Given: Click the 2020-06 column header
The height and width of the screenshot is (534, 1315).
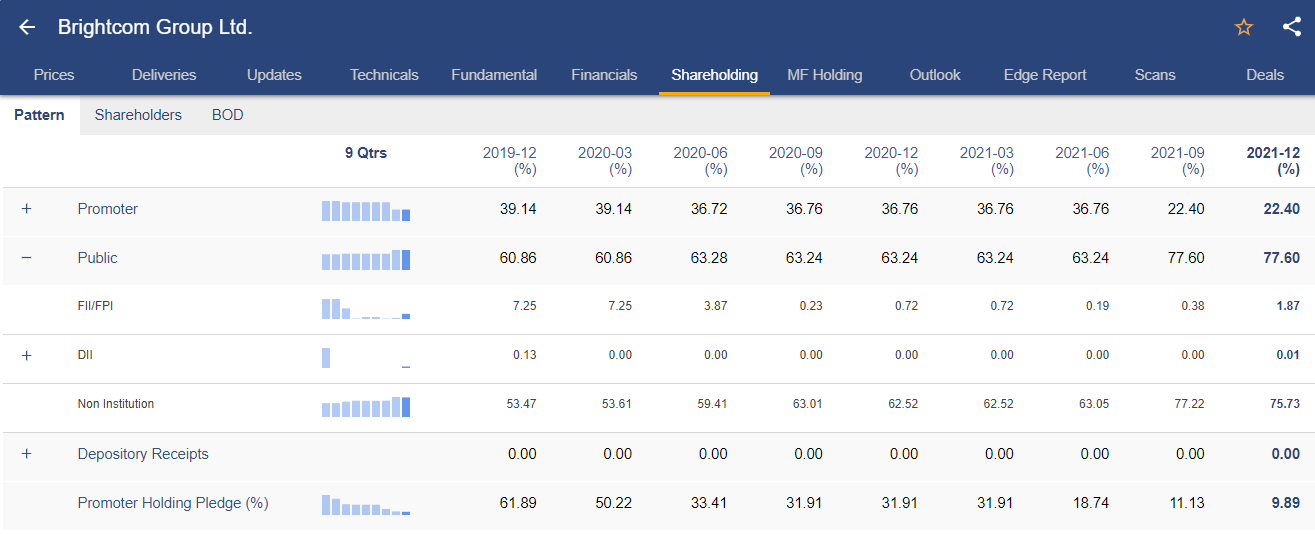Looking at the screenshot, I should [701, 161].
